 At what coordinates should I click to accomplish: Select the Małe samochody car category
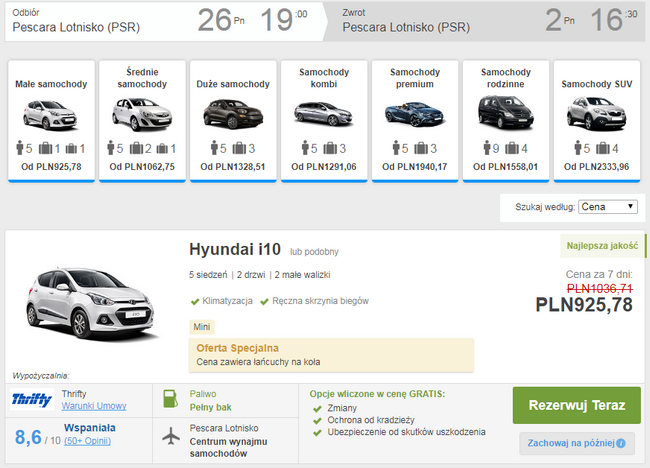(51, 121)
